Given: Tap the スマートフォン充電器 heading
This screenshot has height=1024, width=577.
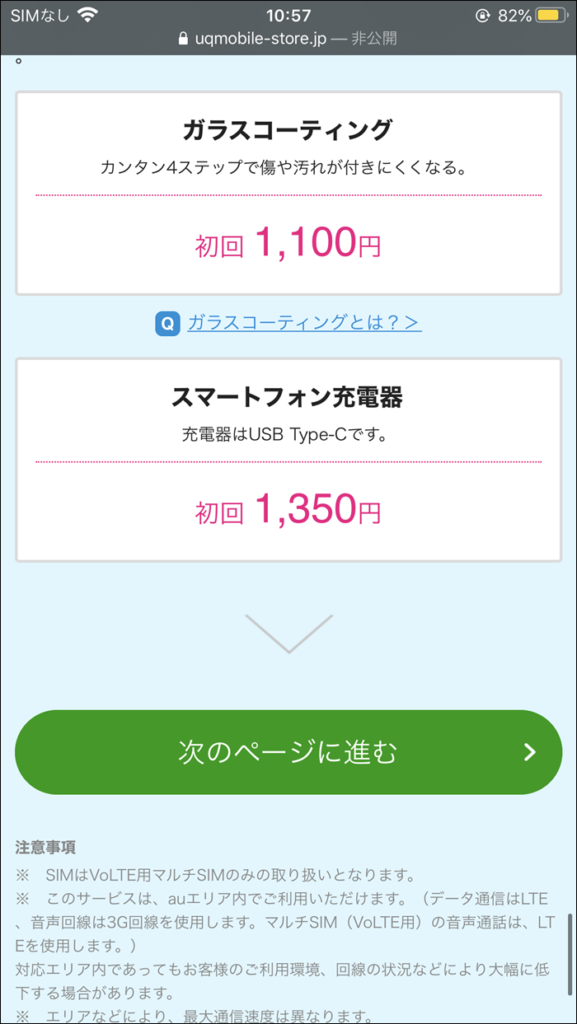Looking at the screenshot, I should coord(288,397).
